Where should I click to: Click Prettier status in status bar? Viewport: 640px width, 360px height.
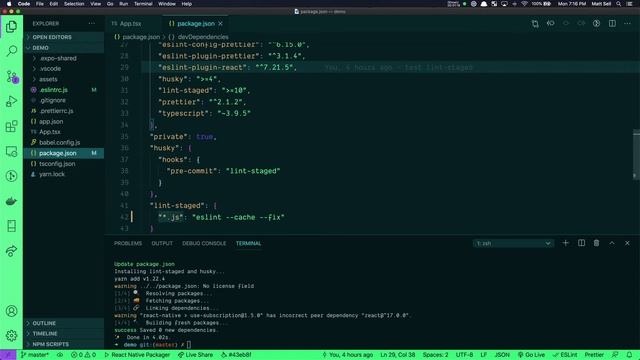click(594, 355)
